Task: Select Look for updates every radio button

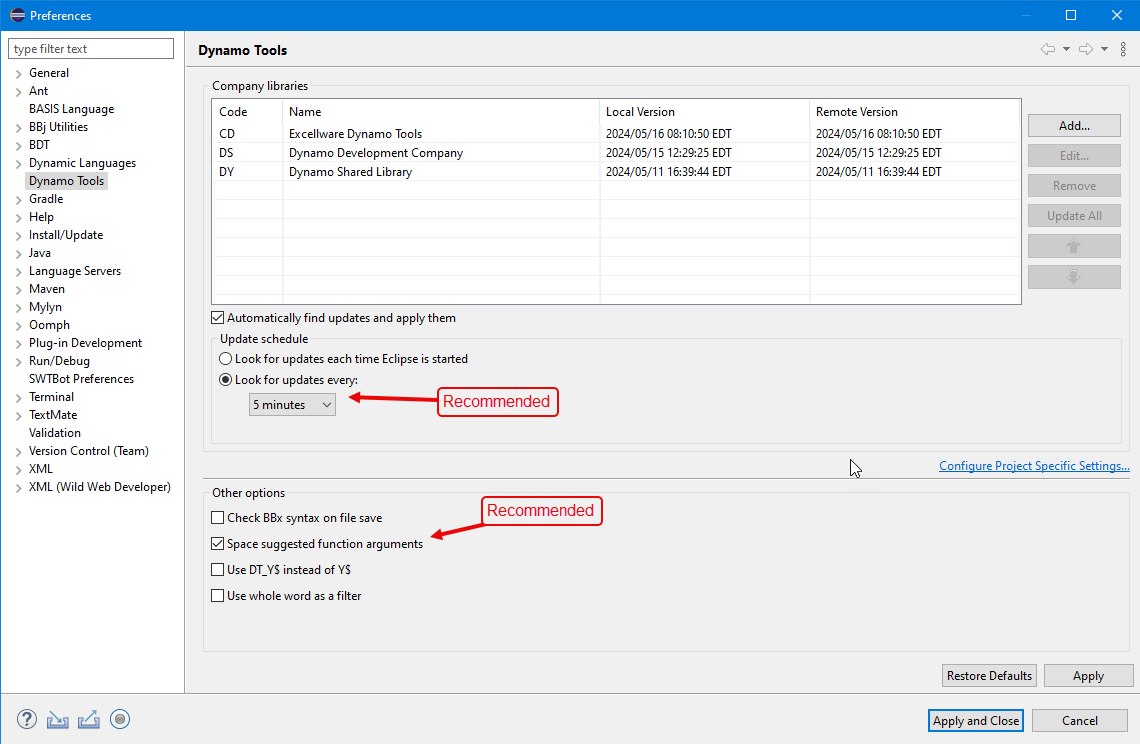Action: point(225,380)
